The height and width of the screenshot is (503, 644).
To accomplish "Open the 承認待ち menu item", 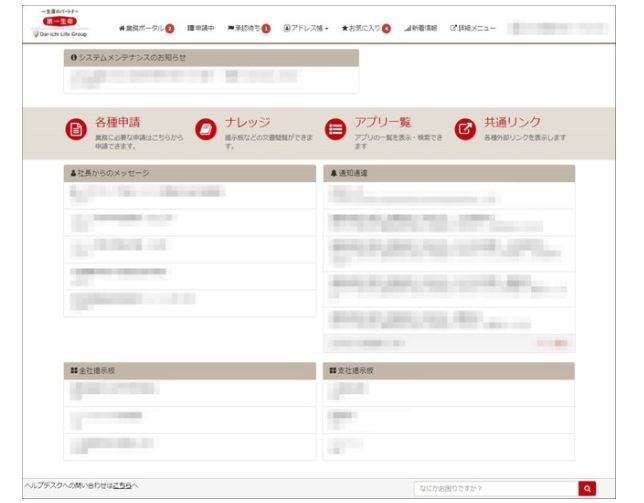I will coord(248,28).
